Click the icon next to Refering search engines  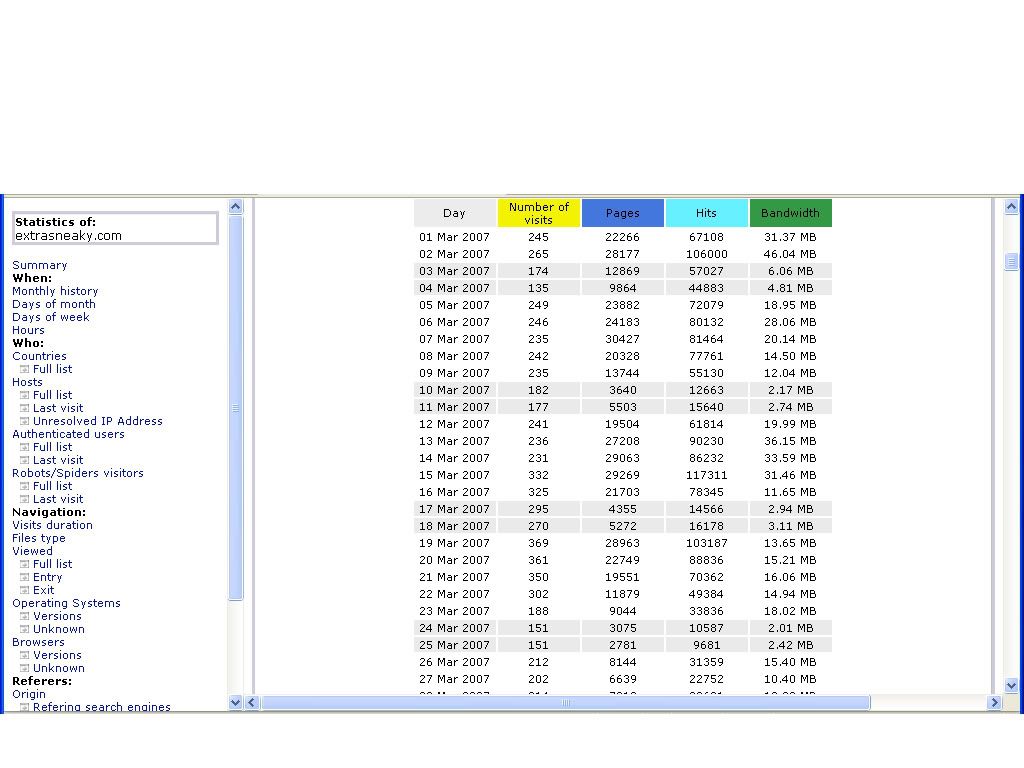pos(25,707)
